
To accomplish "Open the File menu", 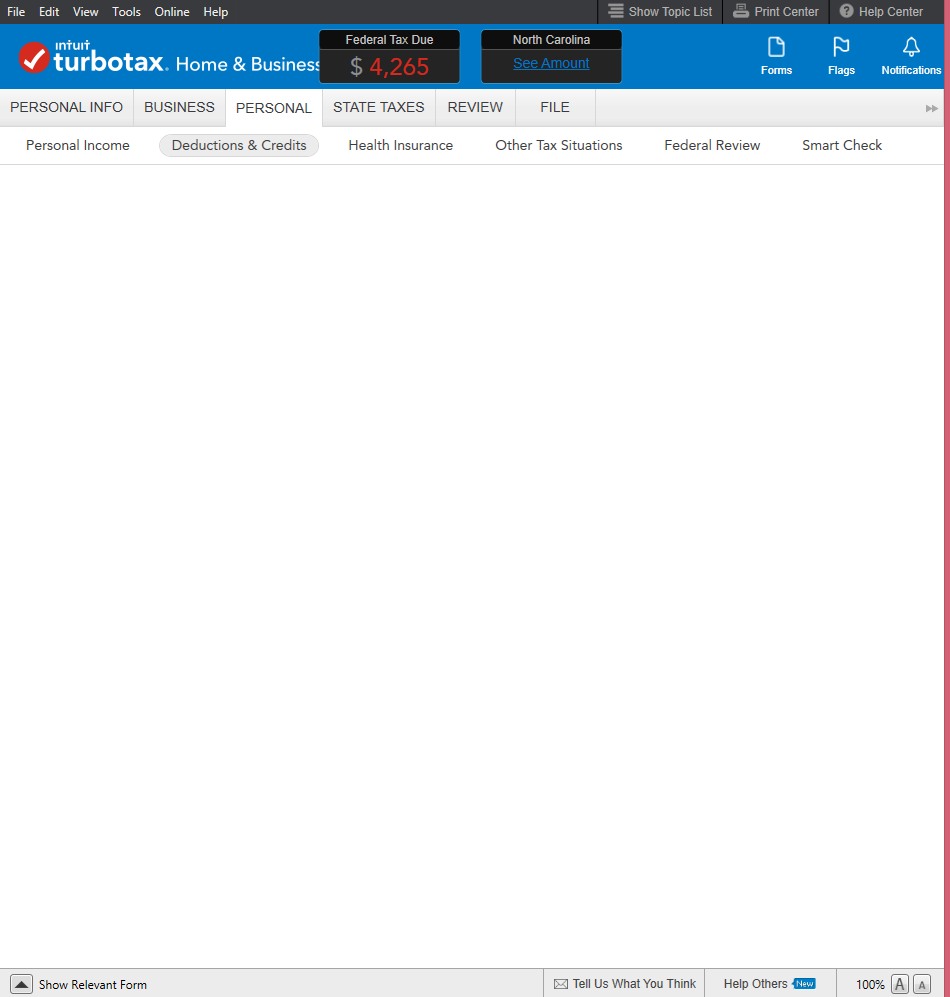I will tap(16, 12).
